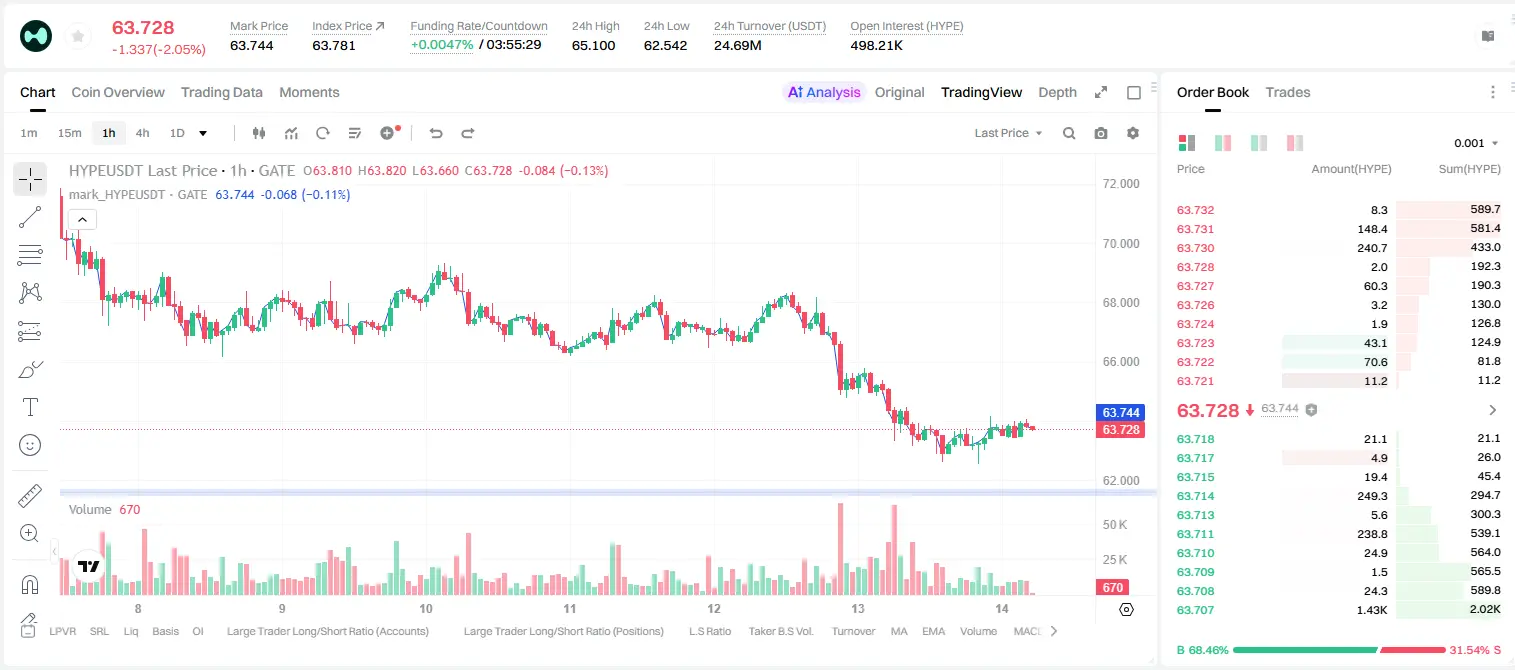
Task: Open the Last Price dropdown
Action: pos(1008,133)
